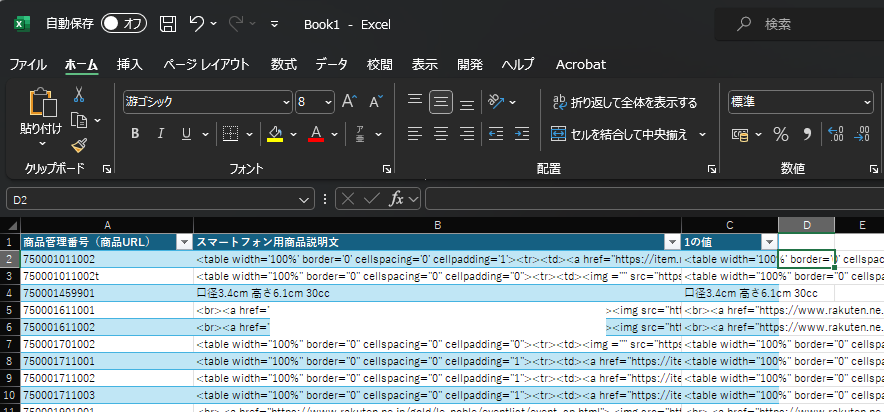Click the text orientation icon
The width and height of the screenshot is (884, 412).
point(496,102)
